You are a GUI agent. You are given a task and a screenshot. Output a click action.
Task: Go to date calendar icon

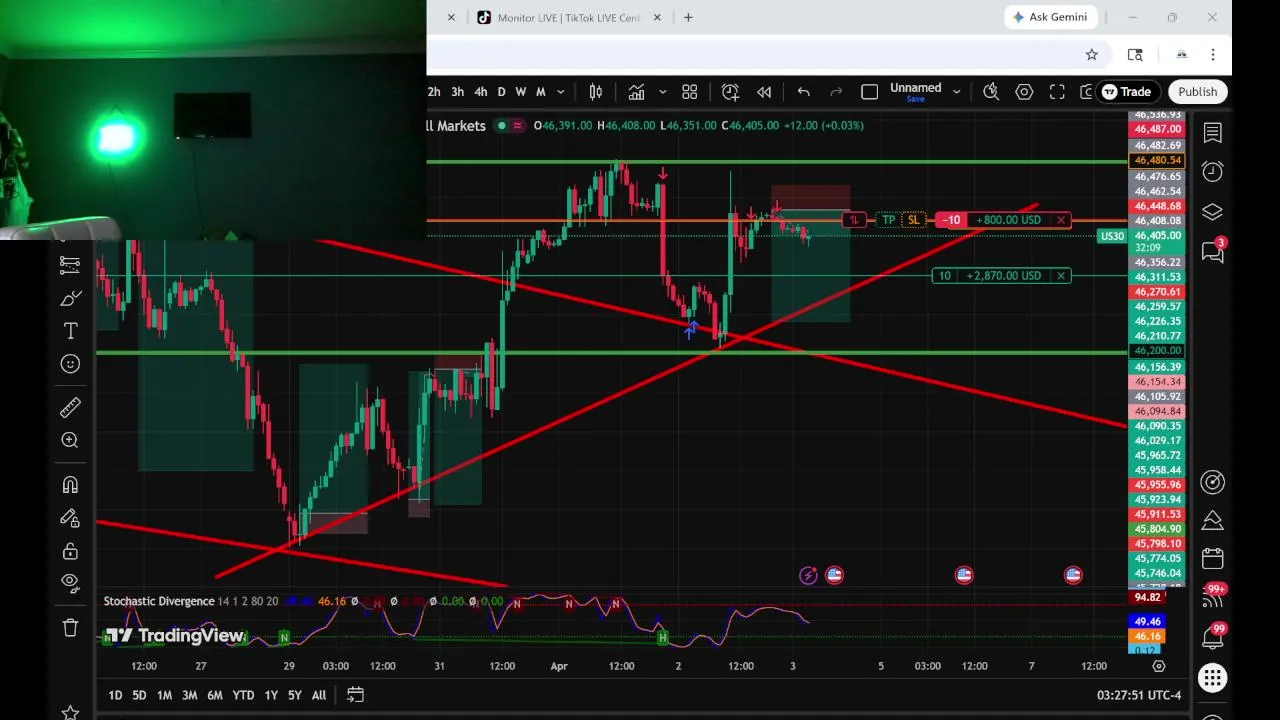355,695
